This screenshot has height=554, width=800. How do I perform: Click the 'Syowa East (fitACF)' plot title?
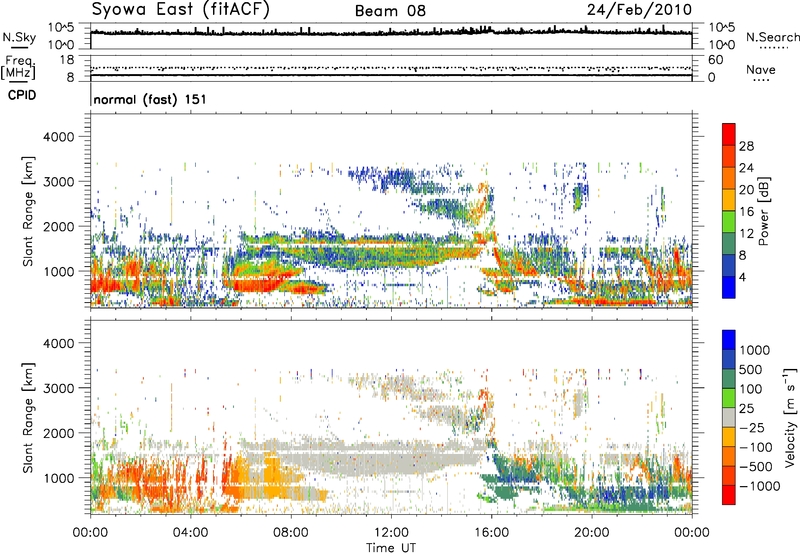181,10
